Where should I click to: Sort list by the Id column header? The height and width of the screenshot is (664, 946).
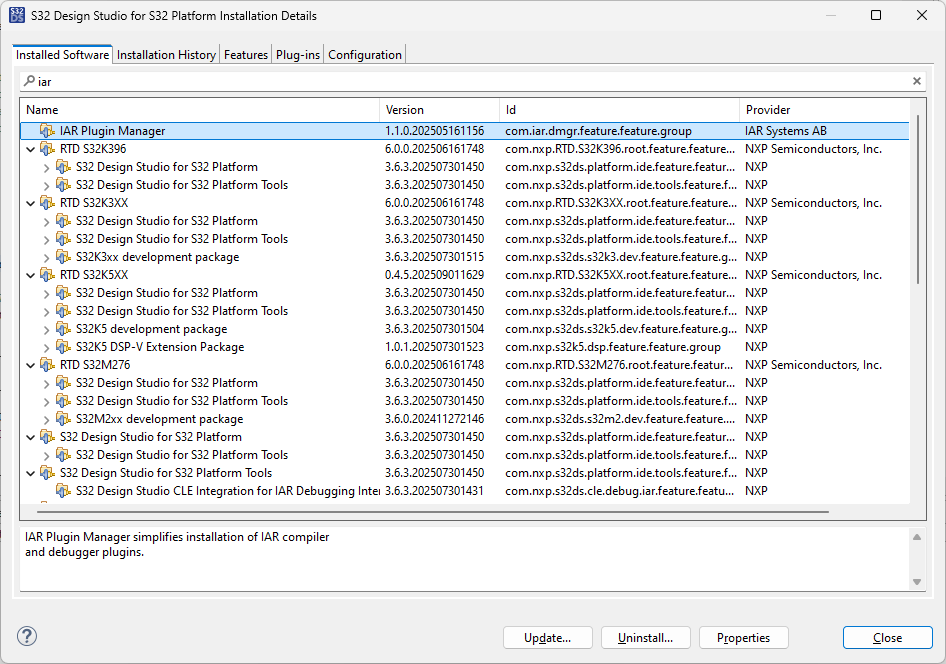click(620, 110)
